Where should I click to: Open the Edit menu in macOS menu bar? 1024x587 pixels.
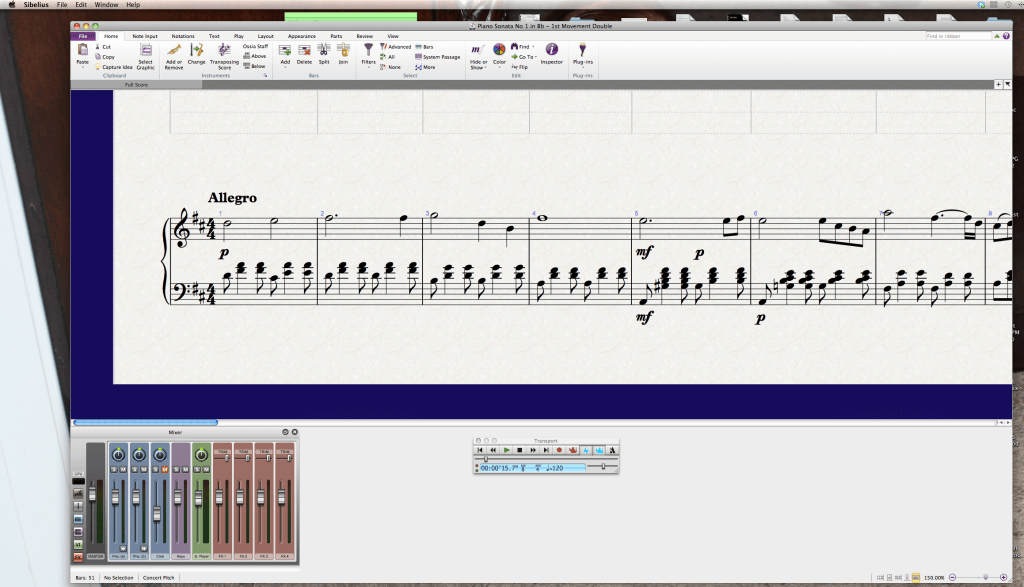coord(81,5)
